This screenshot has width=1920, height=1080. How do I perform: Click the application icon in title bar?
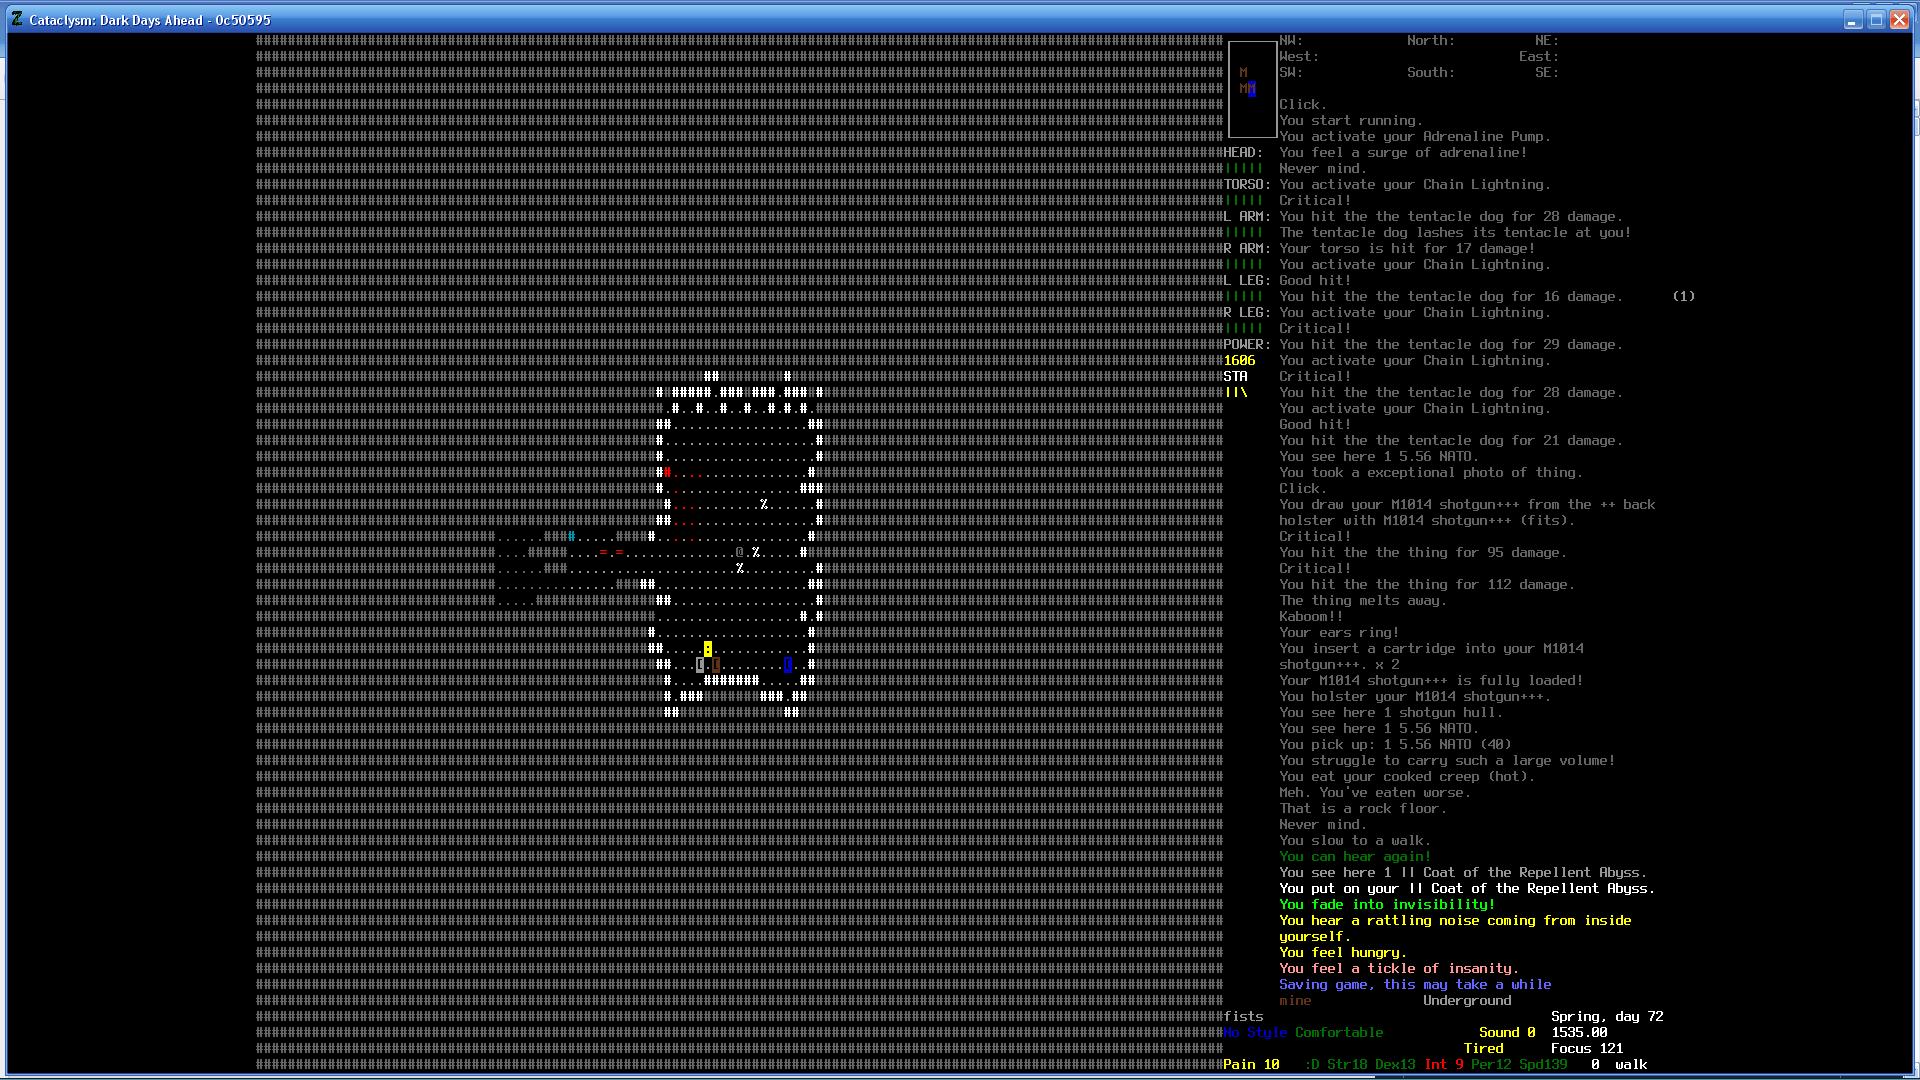17,19
